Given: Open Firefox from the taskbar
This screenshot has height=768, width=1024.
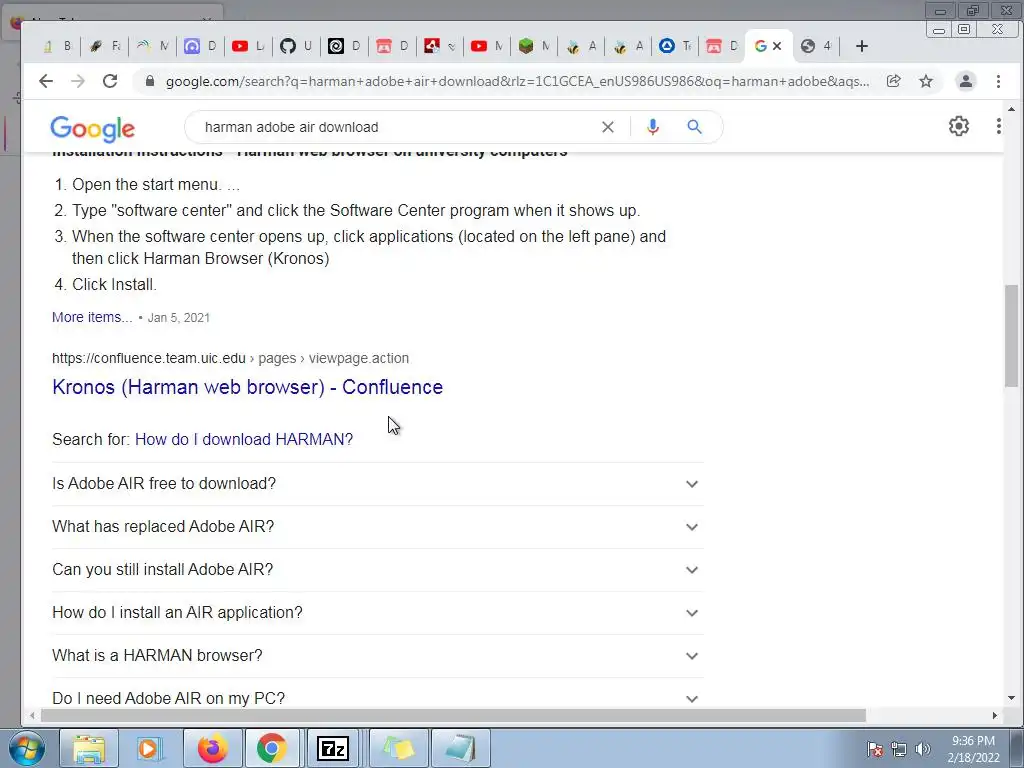Looking at the screenshot, I should 212,748.
